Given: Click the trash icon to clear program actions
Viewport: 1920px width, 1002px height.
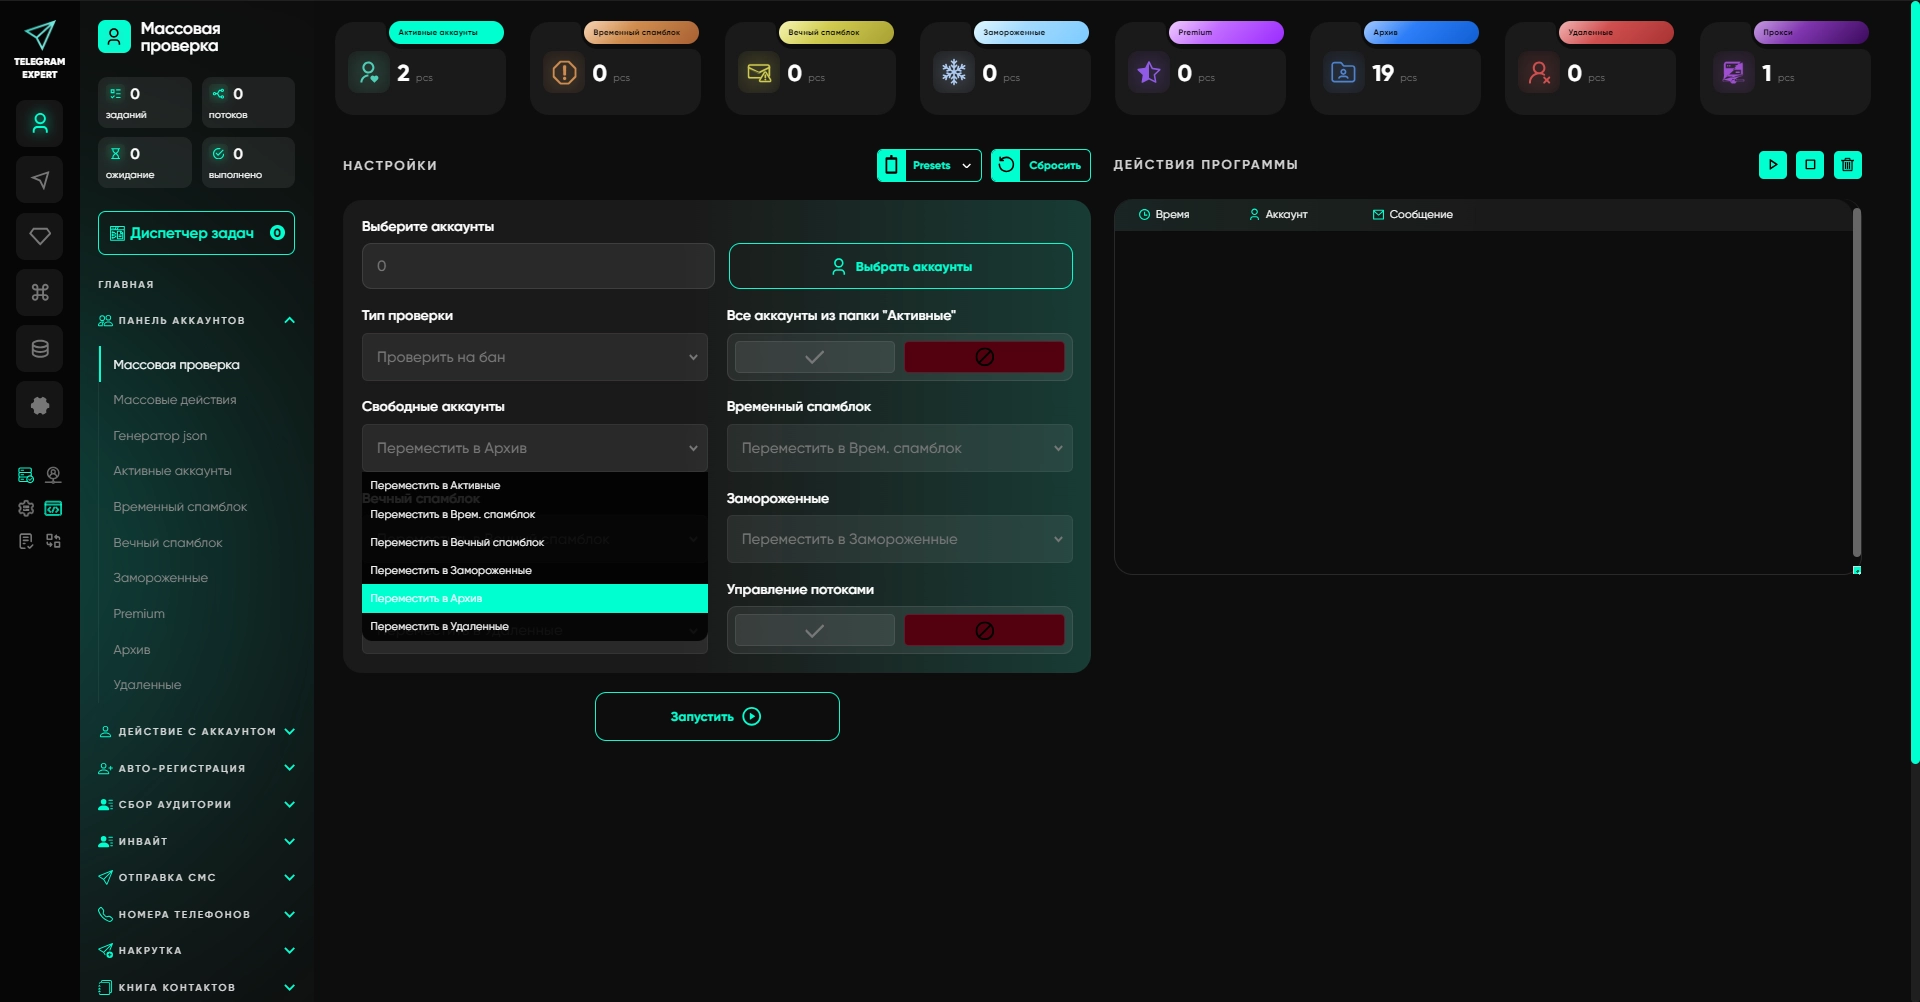Looking at the screenshot, I should (1848, 165).
